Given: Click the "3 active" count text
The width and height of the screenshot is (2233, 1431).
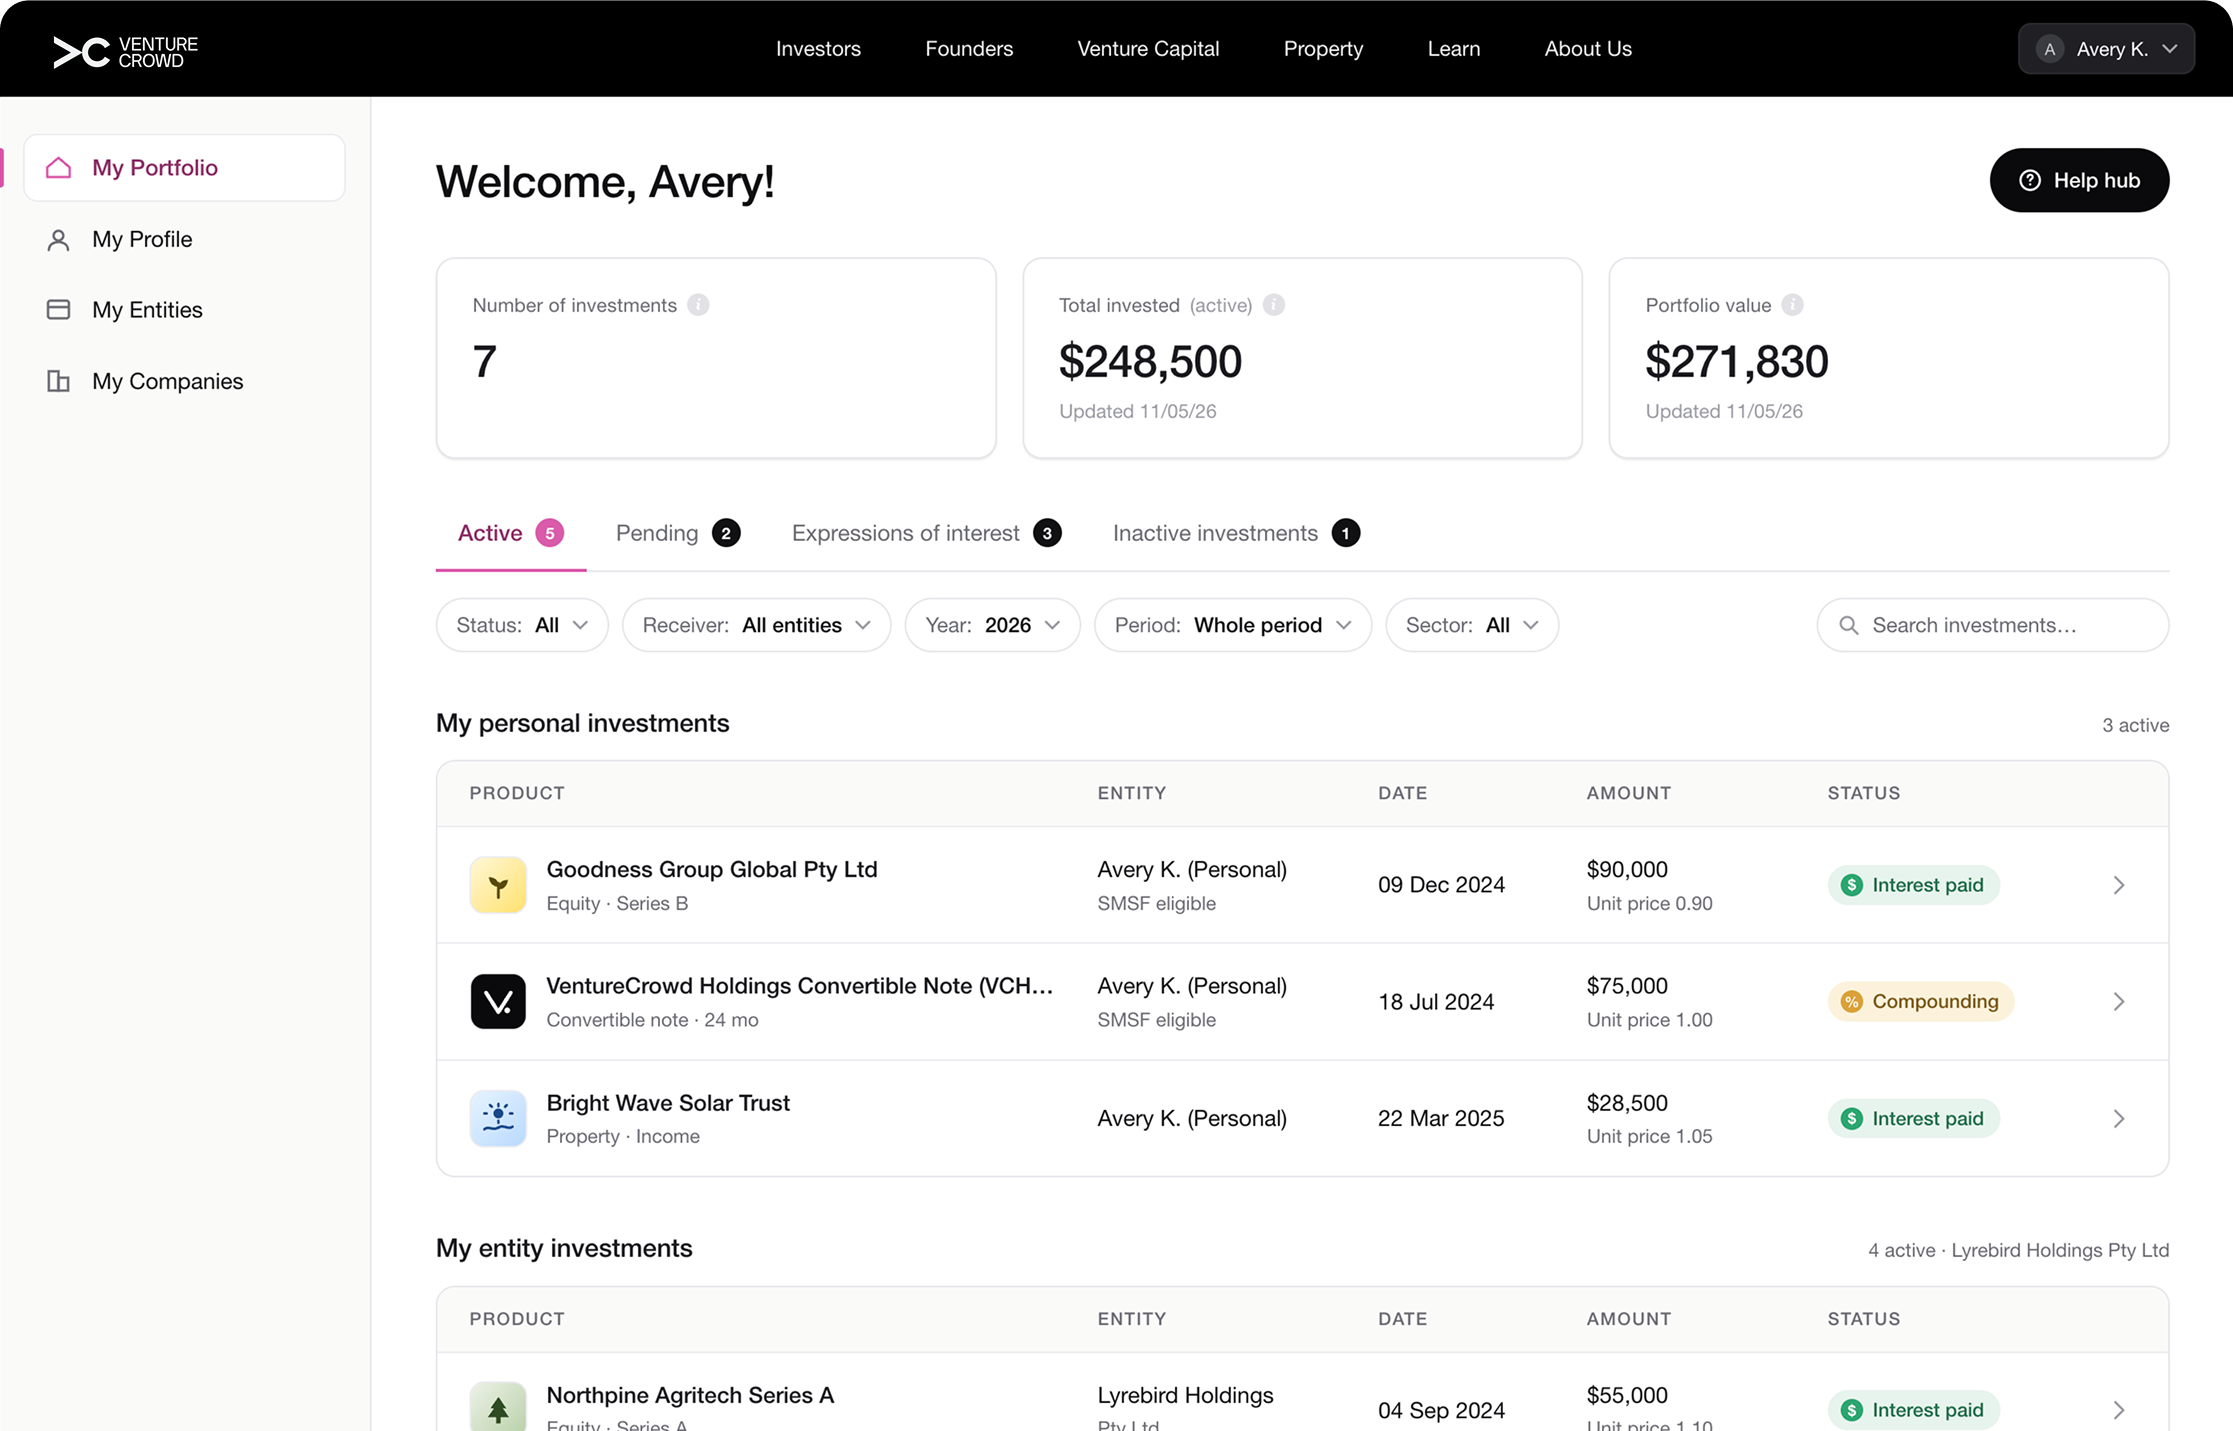Looking at the screenshot, I should tap(2135, 725).
